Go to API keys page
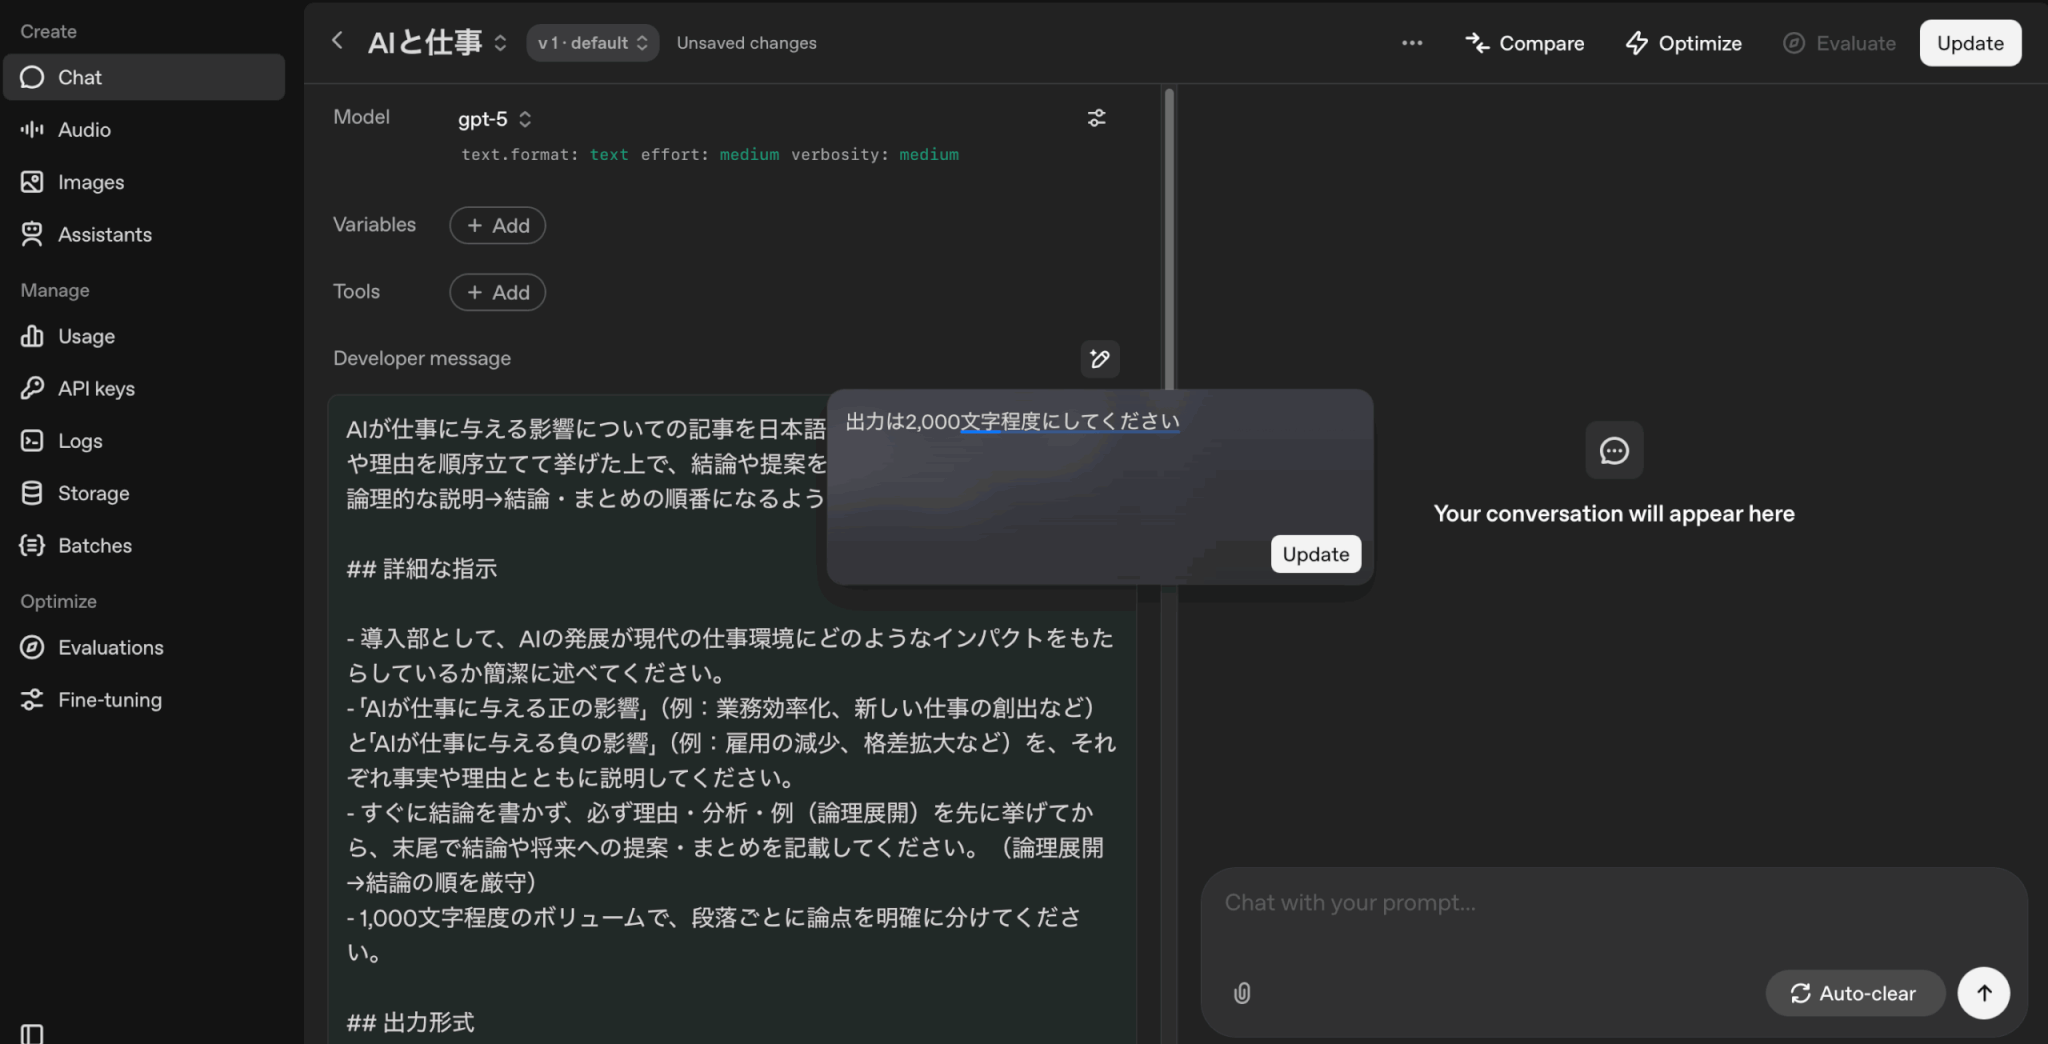 (x=96, y=389)
